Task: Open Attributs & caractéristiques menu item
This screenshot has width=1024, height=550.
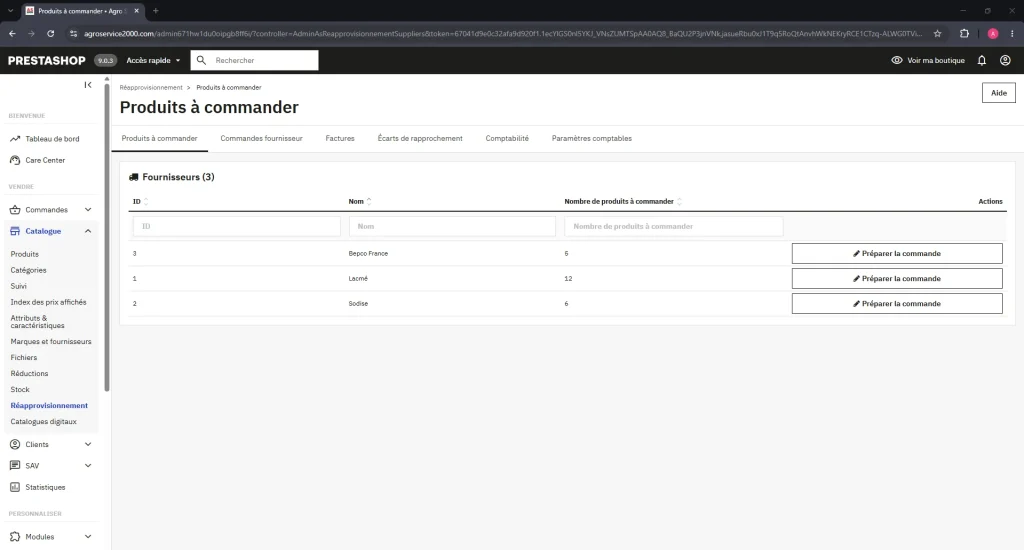Action: 37,321
